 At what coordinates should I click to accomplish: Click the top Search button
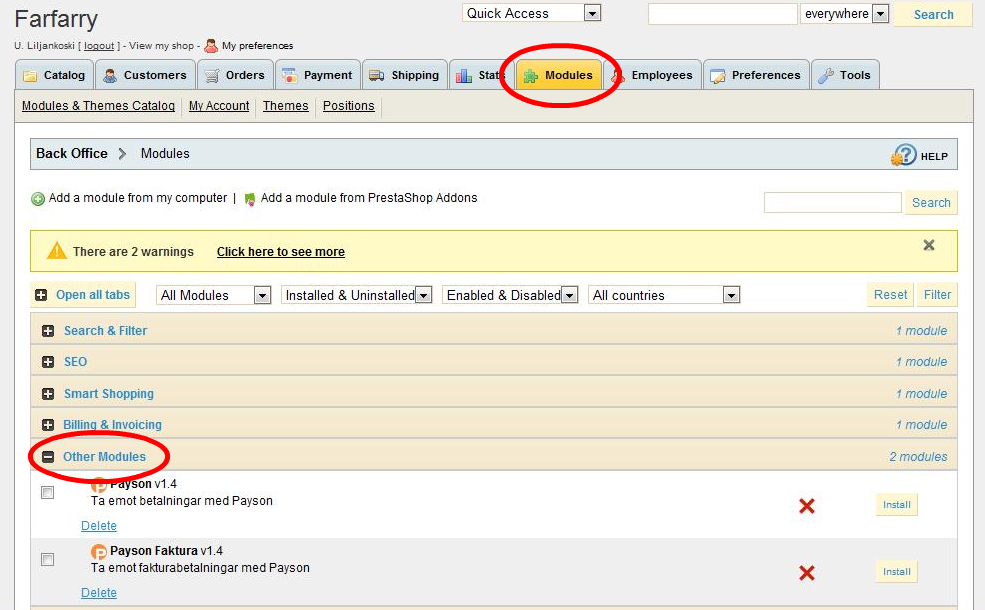click(933, 14)
